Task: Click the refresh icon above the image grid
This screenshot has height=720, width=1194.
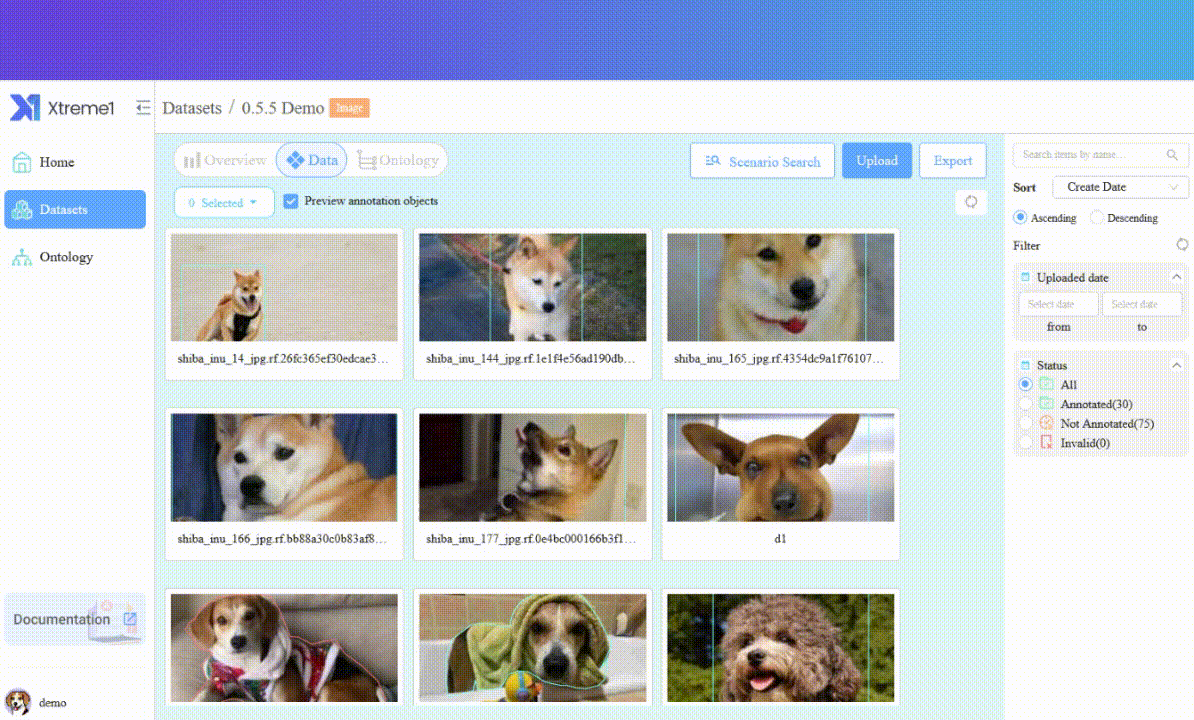Action: pos(970,202)
